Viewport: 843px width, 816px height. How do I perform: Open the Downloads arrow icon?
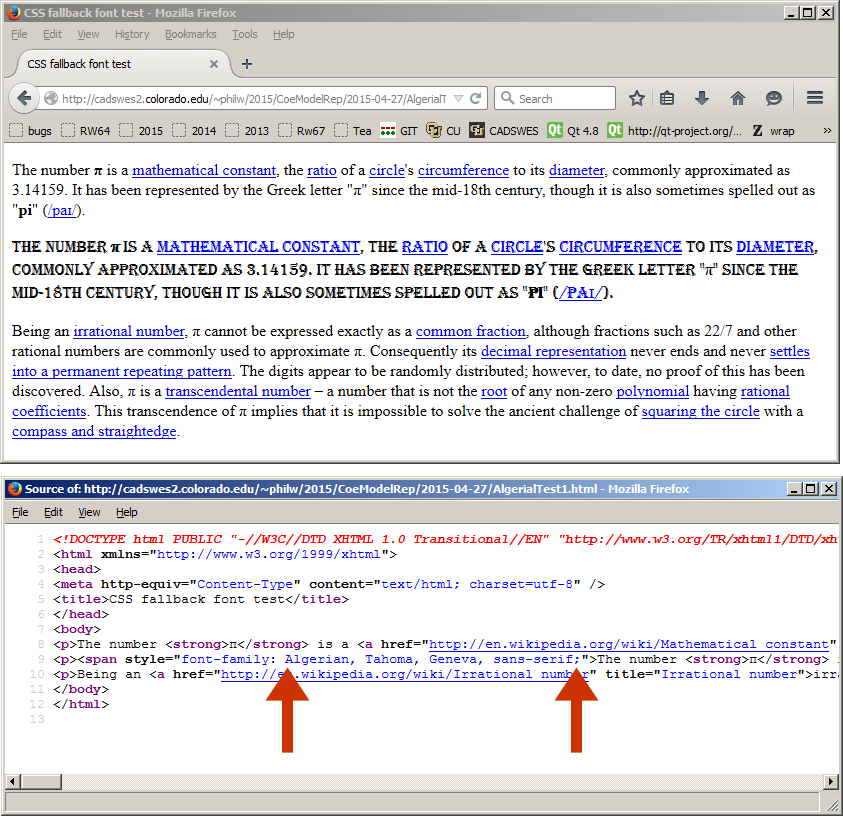click(x=702, y=98)
